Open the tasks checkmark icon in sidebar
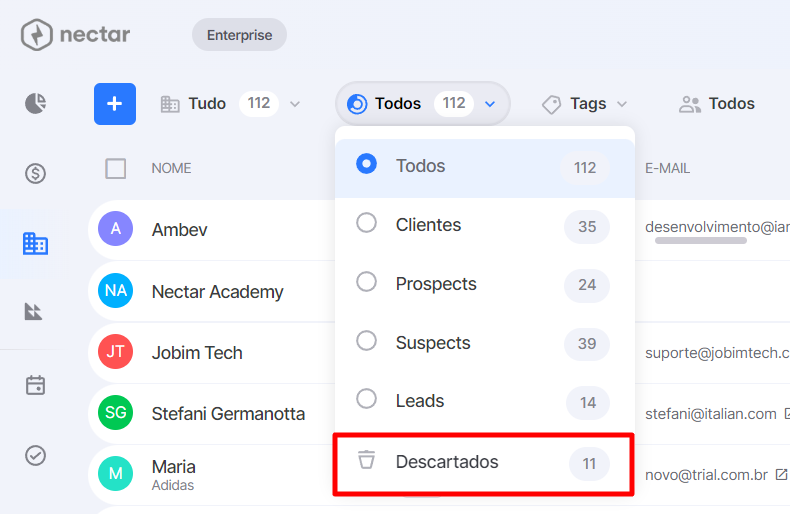This screenshot has height=514, width=790. tap(35, 456)
